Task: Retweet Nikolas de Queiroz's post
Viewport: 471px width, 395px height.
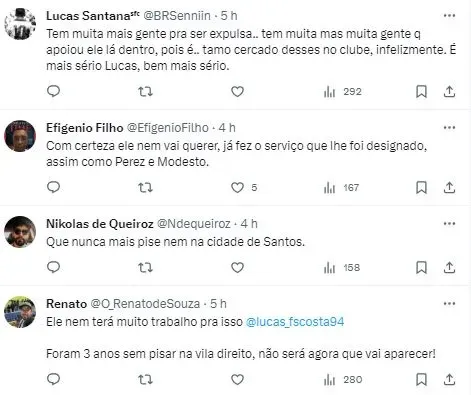Action: click(x=145, y=268)
